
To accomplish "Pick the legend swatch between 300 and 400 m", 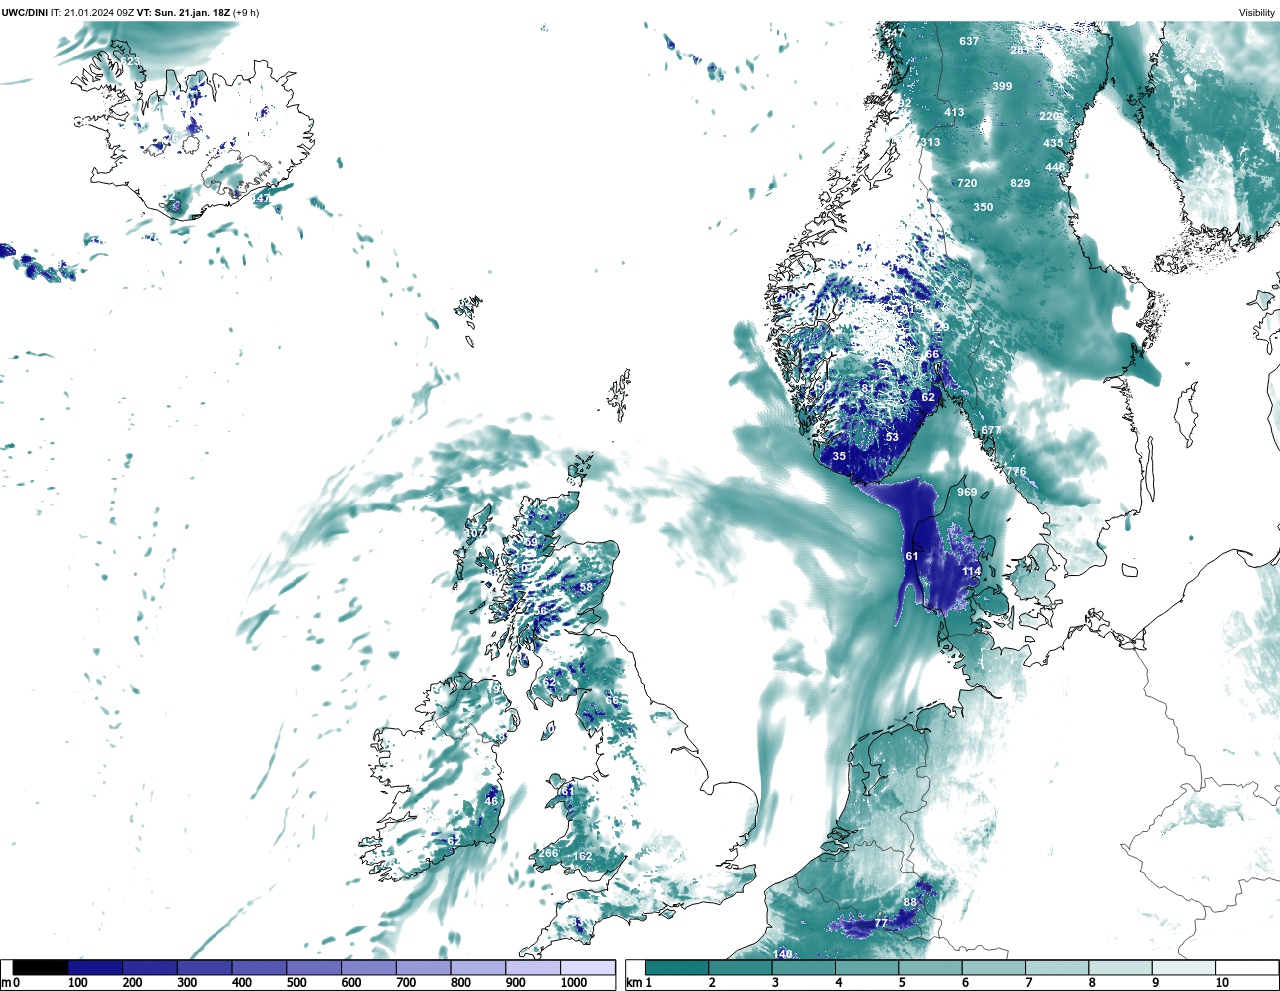I will tap(204, 967).
